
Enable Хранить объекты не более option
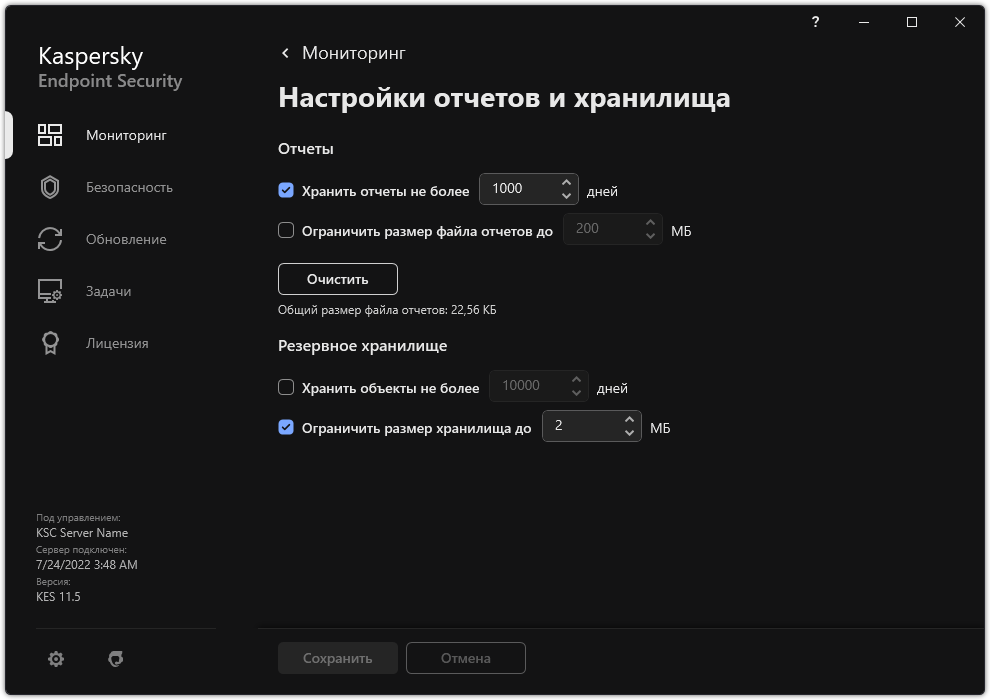[x=287, y=387]
